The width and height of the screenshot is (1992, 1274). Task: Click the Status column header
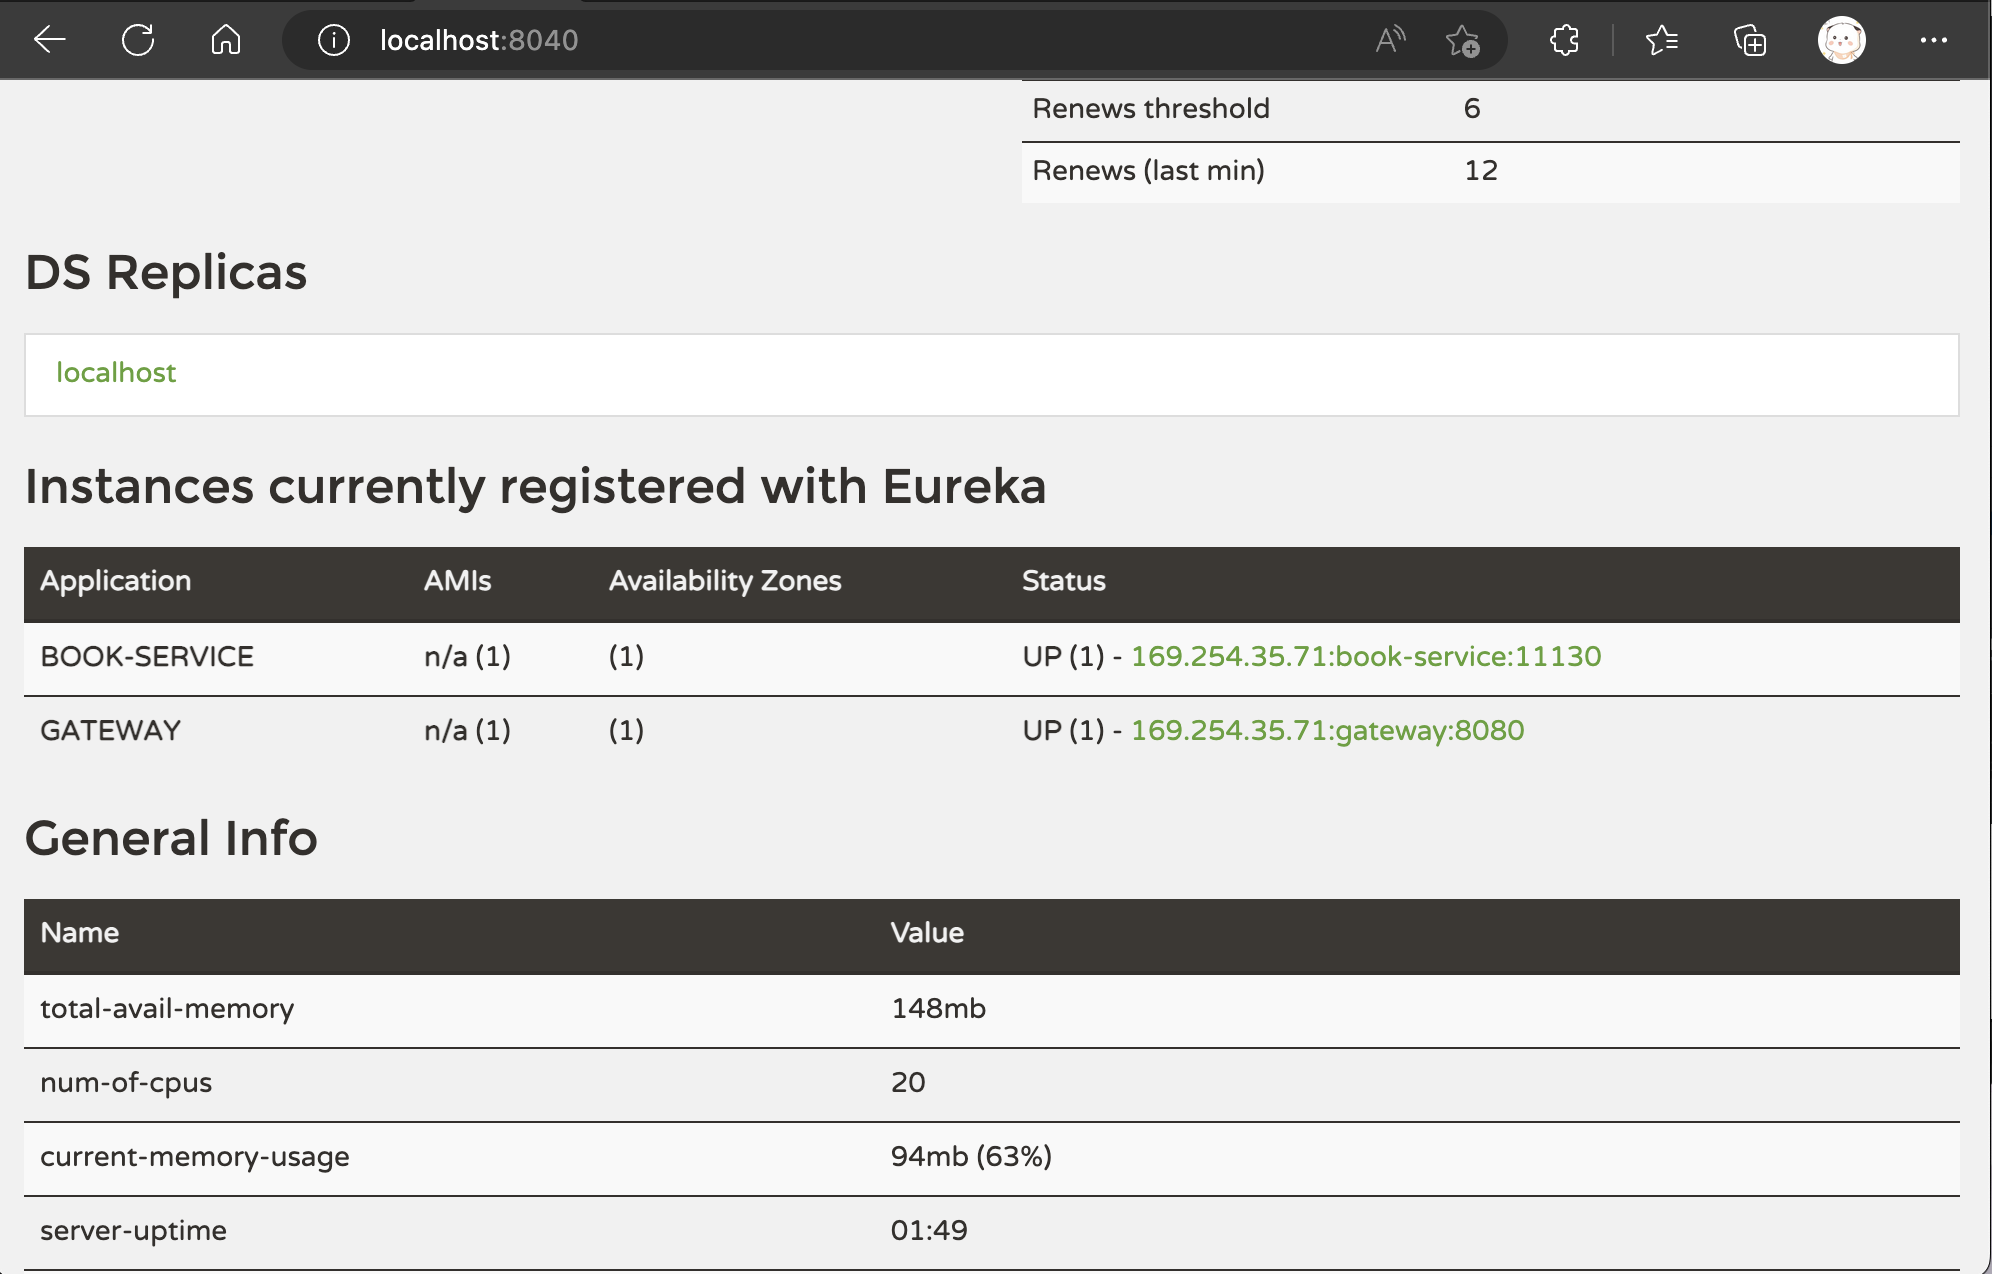click(x=1063, y=581)
